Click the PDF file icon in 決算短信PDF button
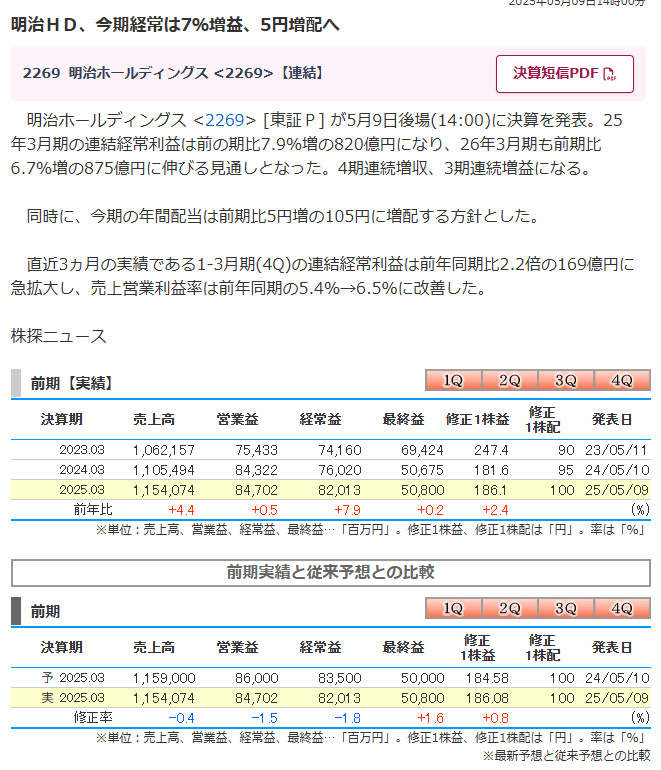This screenshot has width=661, height=770. tap(609, 74)
